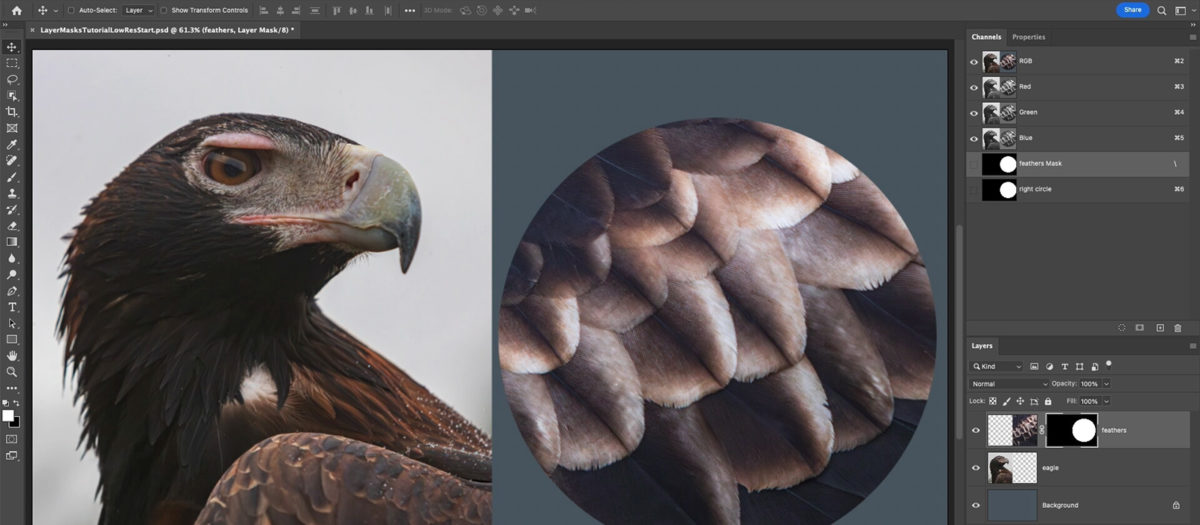Screen dimensions: 1200x525
Task: Show the right circle channel
Action: tap(975, 189)
